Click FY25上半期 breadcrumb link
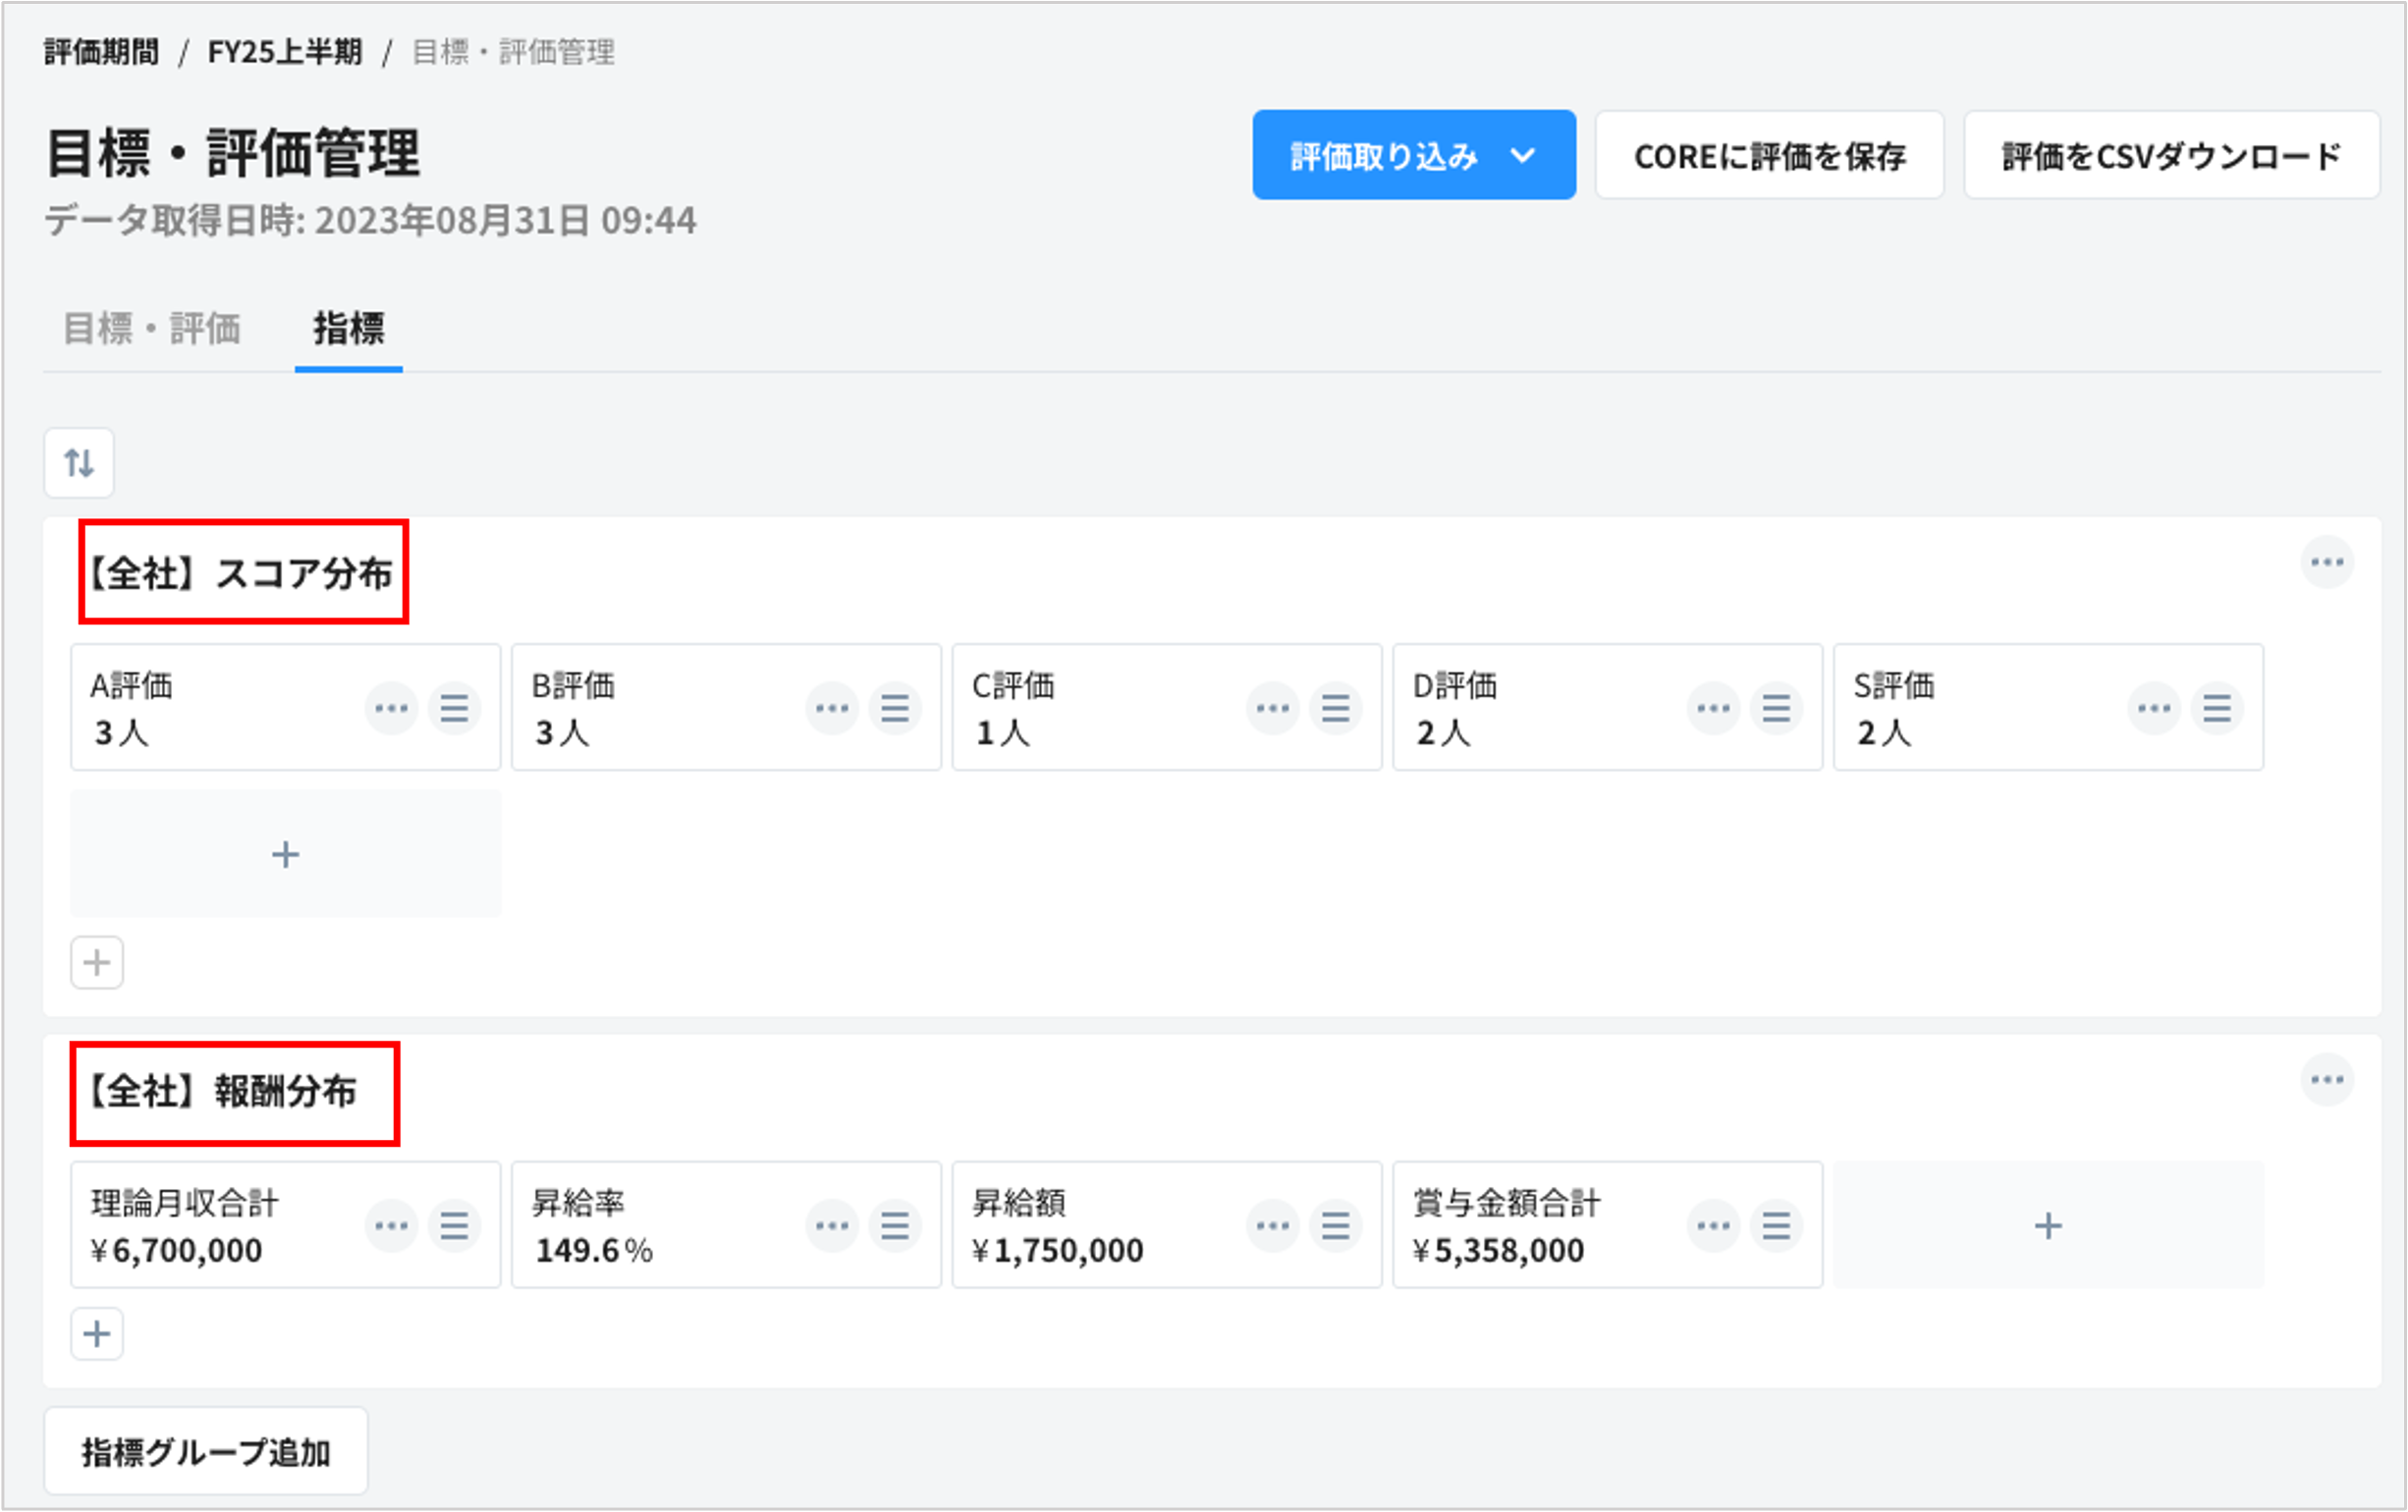2408x1512 pixels. pyautogui.click(x=285, y=52)
